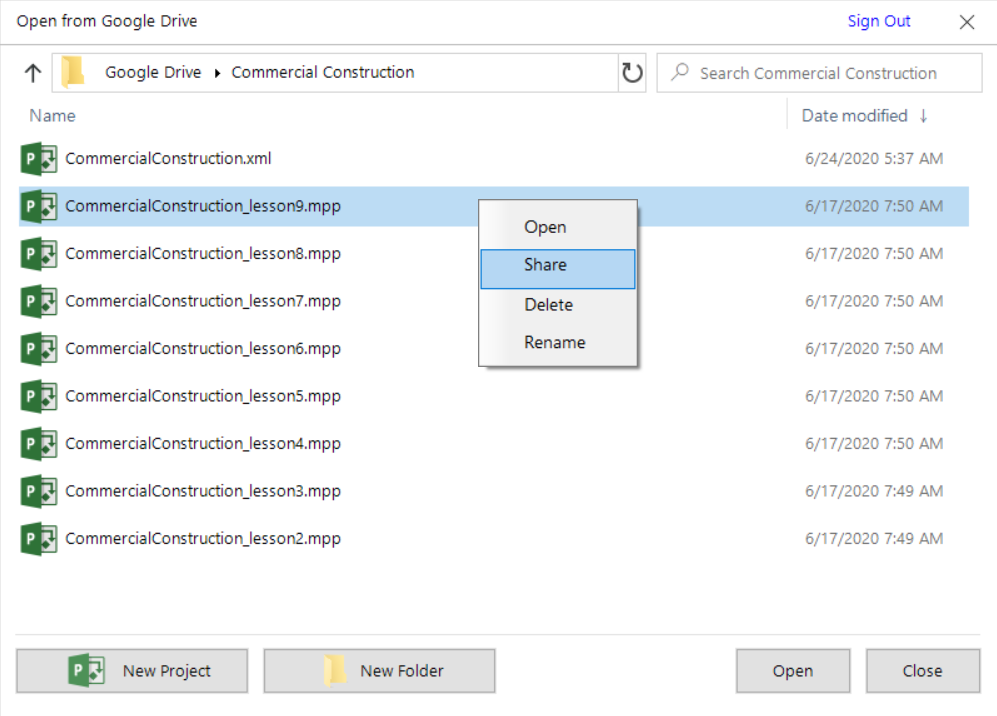Select CommercialConstruction_lesson6.mpp file name

[203, 348]
